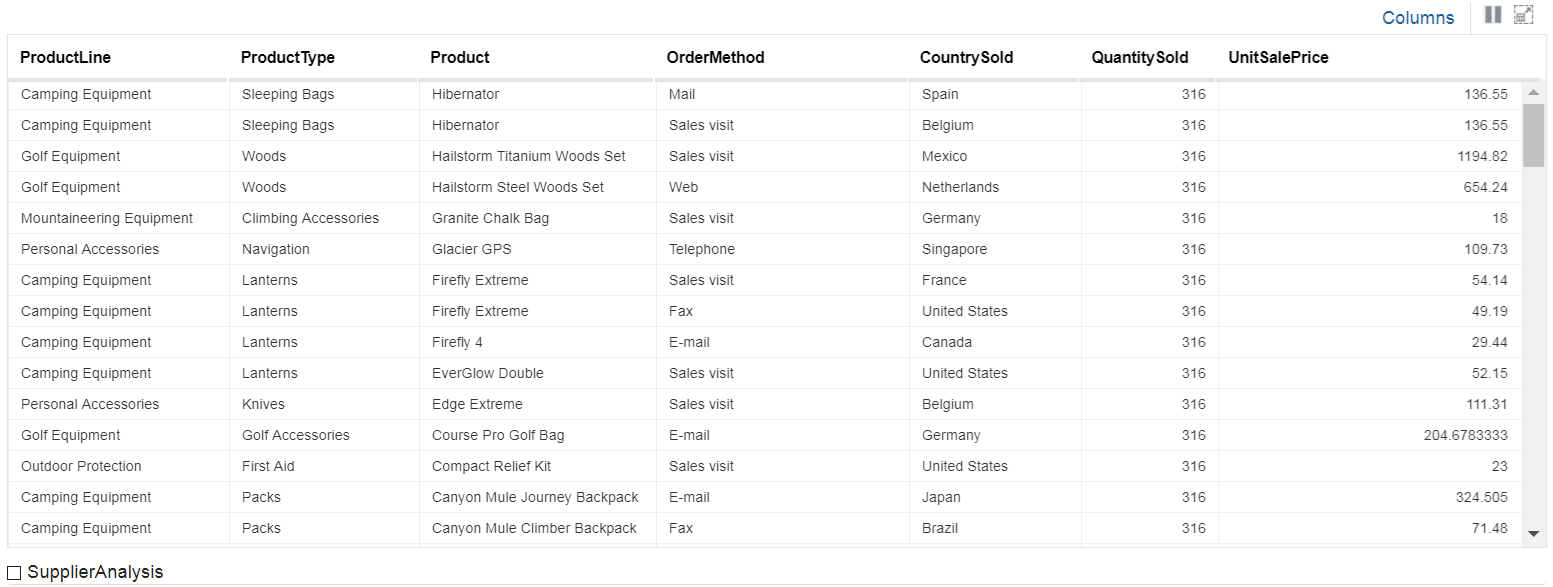Click the pause data refresh icon
The height and width of the screenshot is (587, 1553).
(1492, 14)
